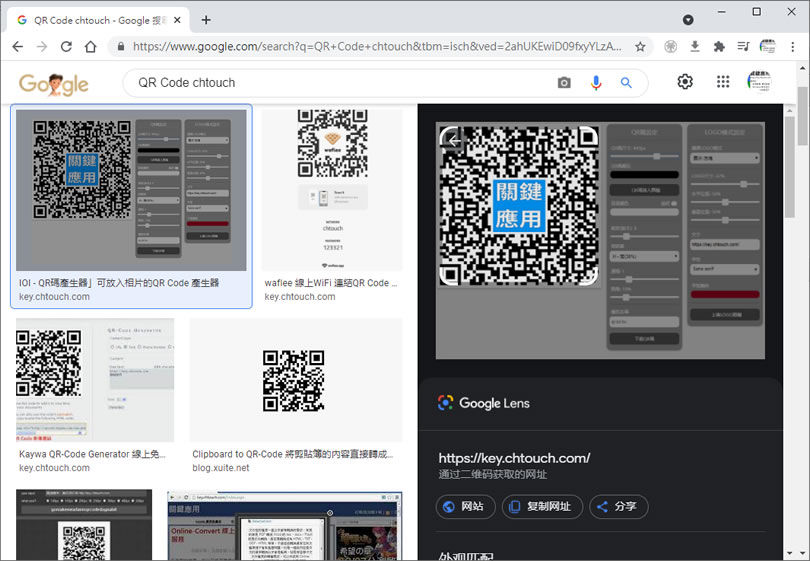Click the address bar URL
The image size is (810, 561).
click(x=377, y=46)
